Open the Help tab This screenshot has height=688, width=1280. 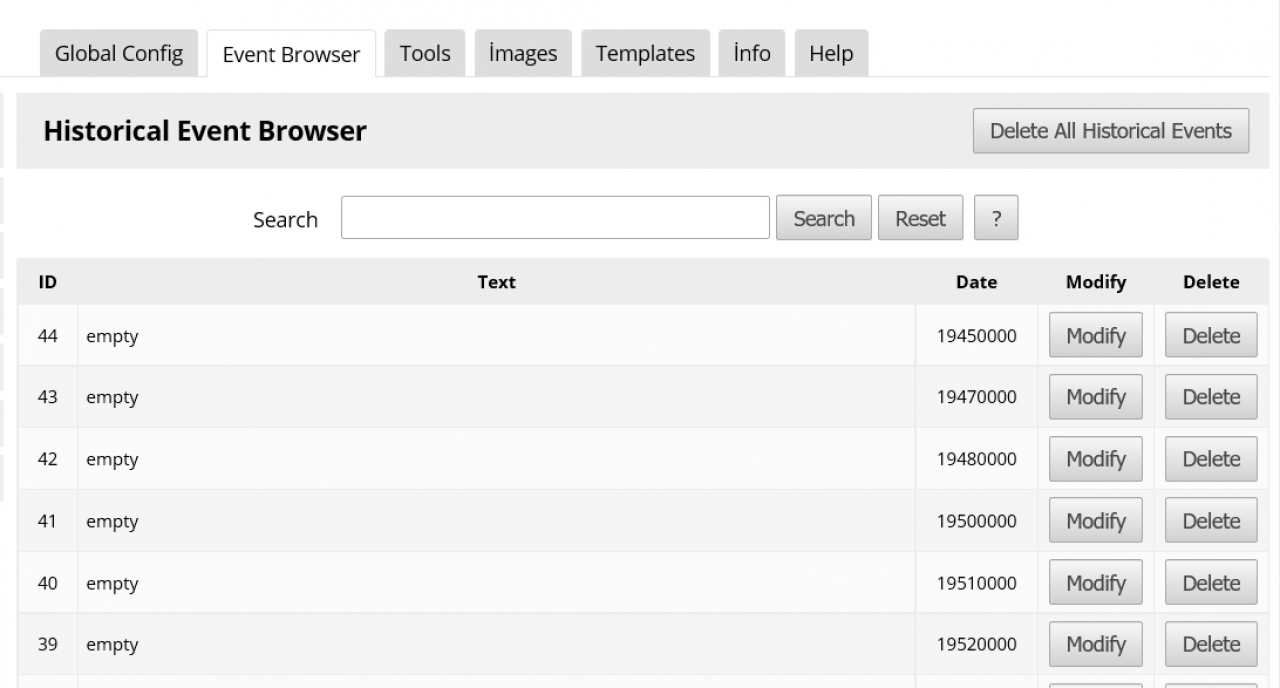831,54
